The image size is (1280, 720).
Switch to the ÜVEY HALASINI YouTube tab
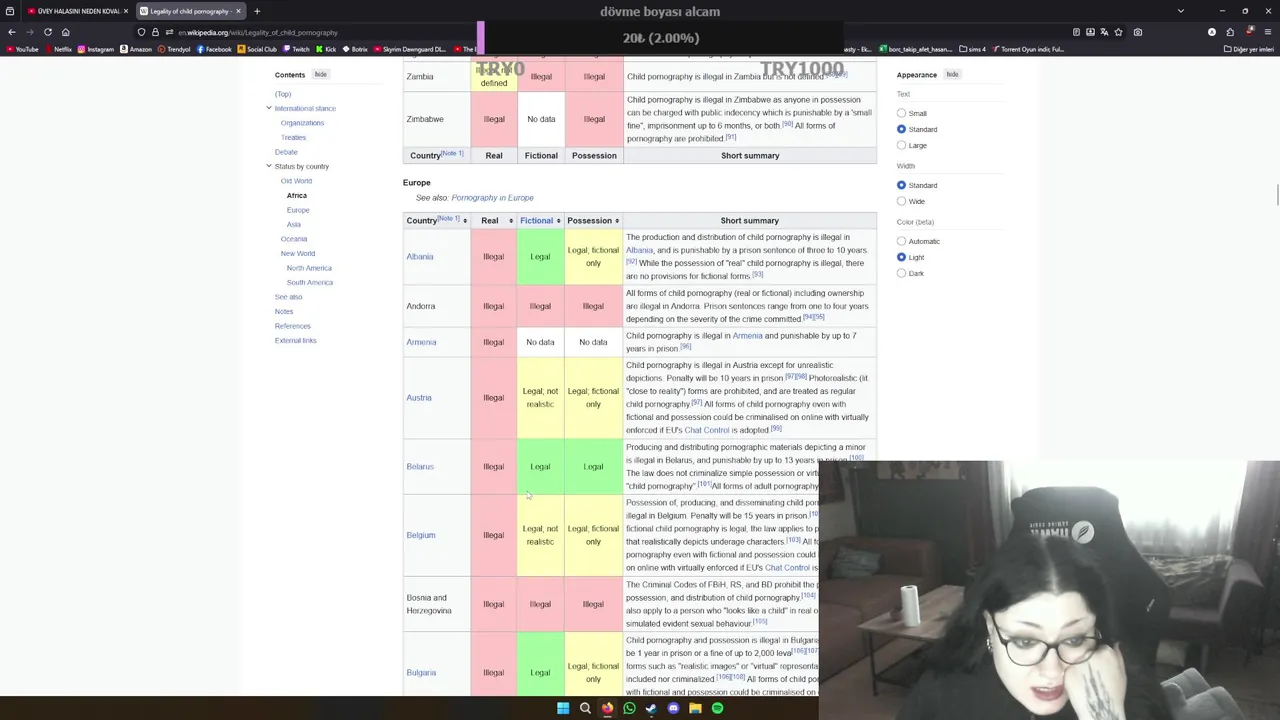78,11
